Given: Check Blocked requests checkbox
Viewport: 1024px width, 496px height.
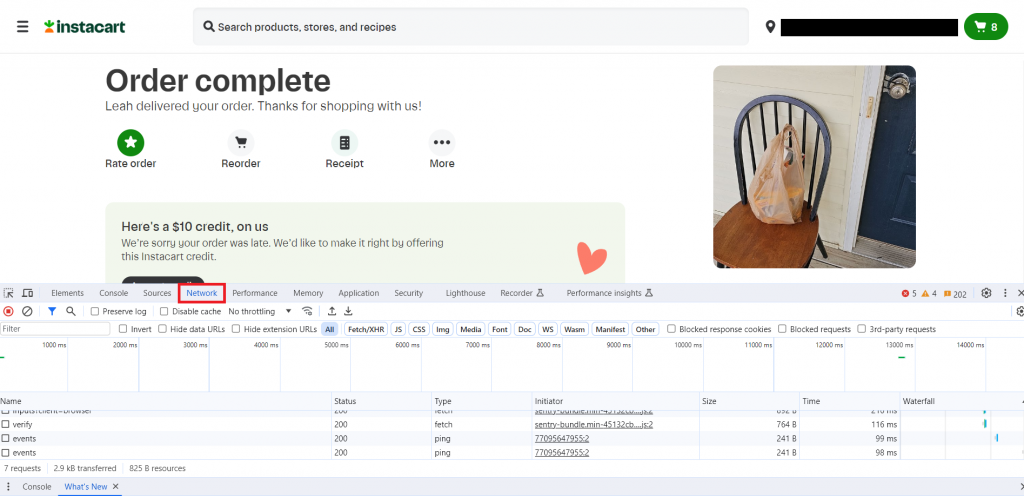Looking at the screenshot, I should point(782,329).
